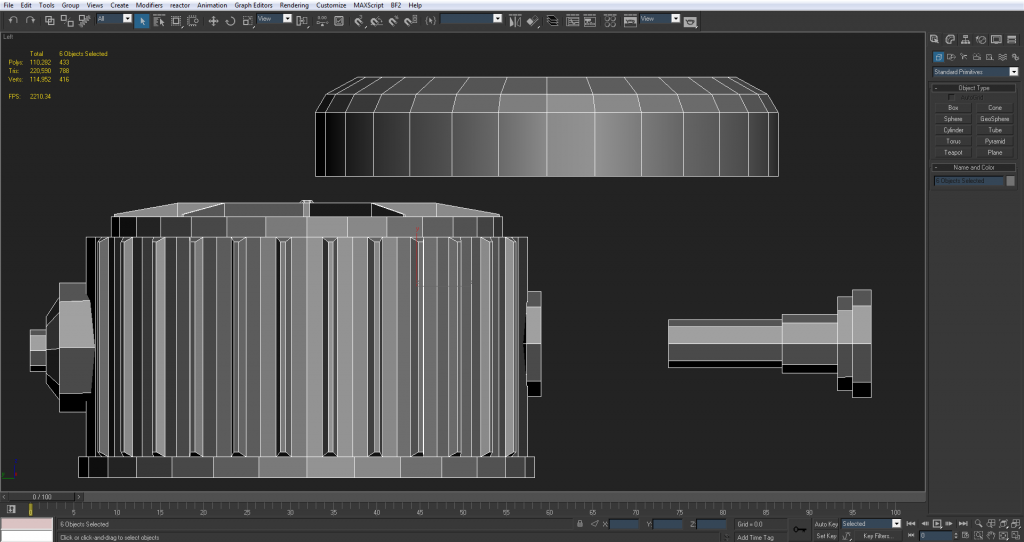Collapse the Object Type rollout
1024x542 pixels.
click(x=973, y=88)
